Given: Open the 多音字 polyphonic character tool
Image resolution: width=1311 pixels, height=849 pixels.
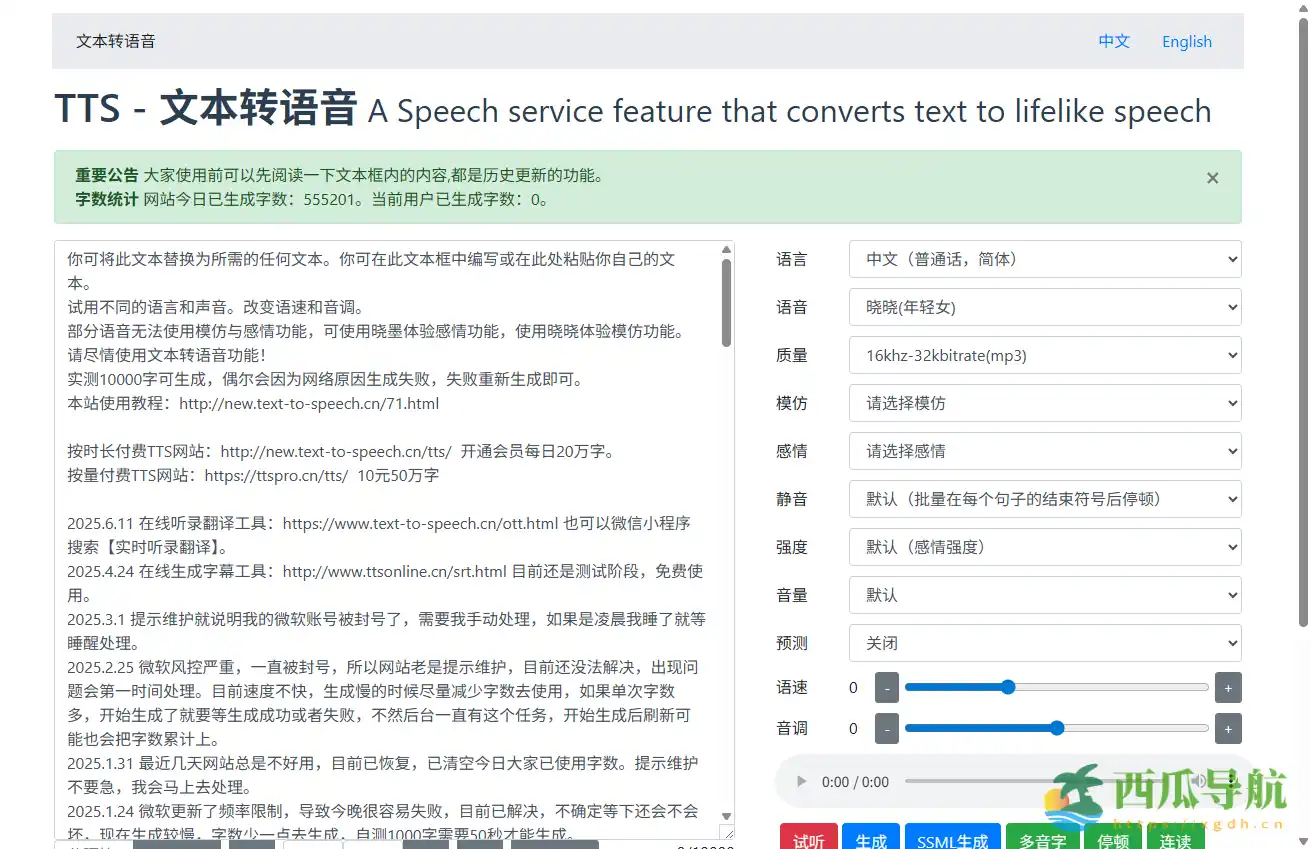Looking at the screenshot, I should coord(1042,841).
